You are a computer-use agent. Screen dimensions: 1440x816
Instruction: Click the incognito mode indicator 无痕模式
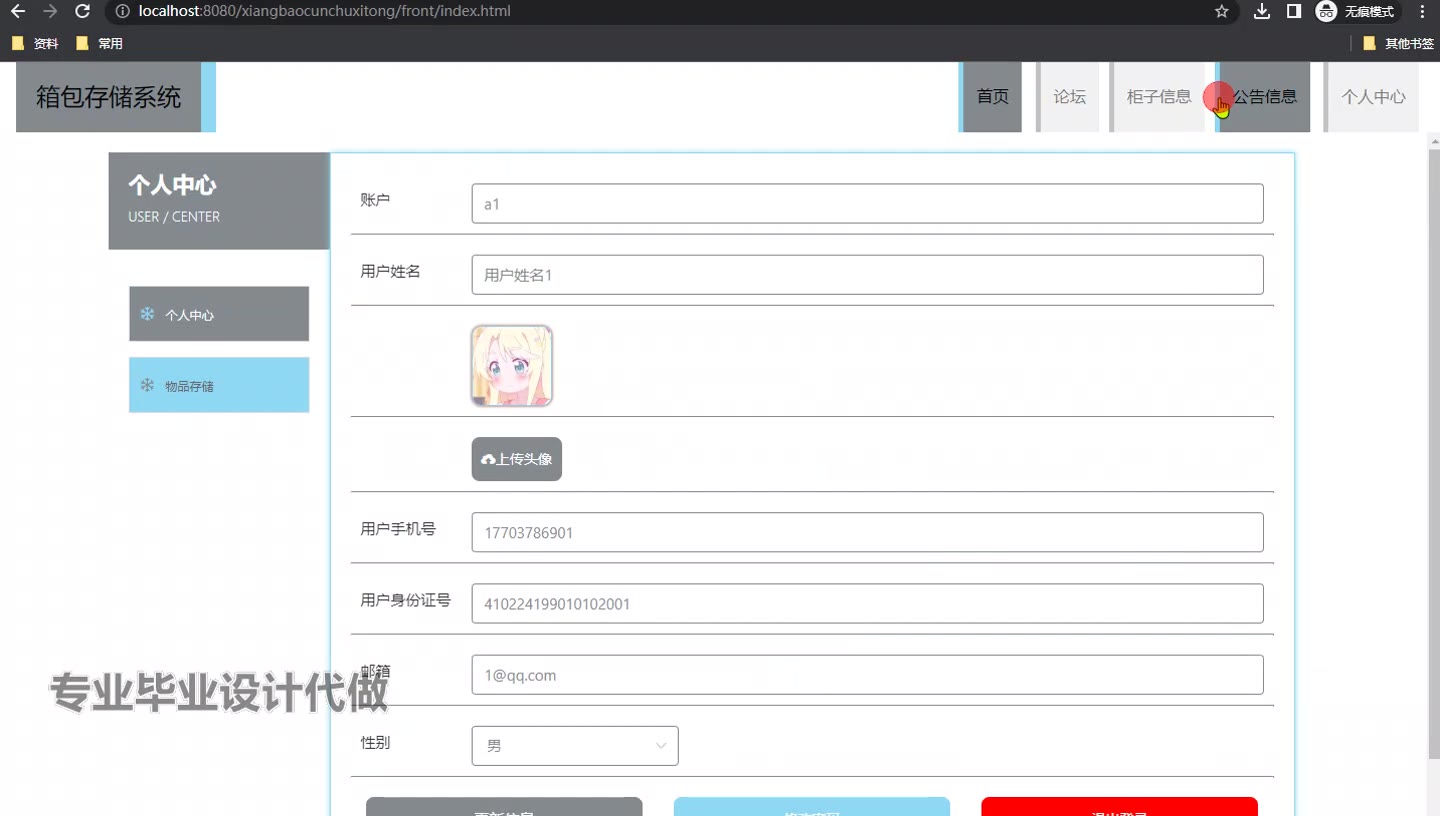coord(1357,12)
